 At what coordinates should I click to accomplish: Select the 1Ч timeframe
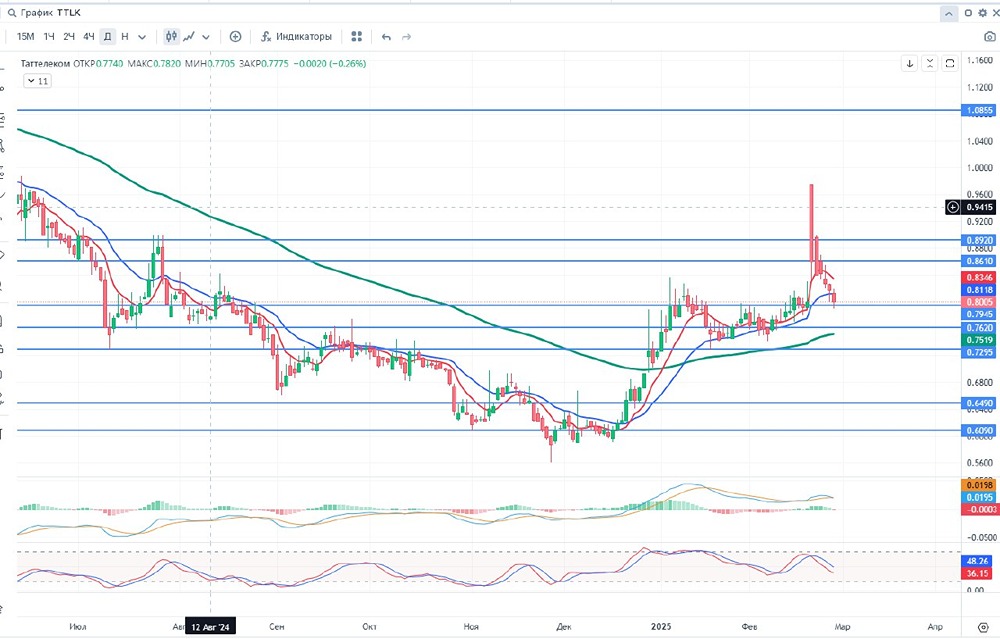49,37
